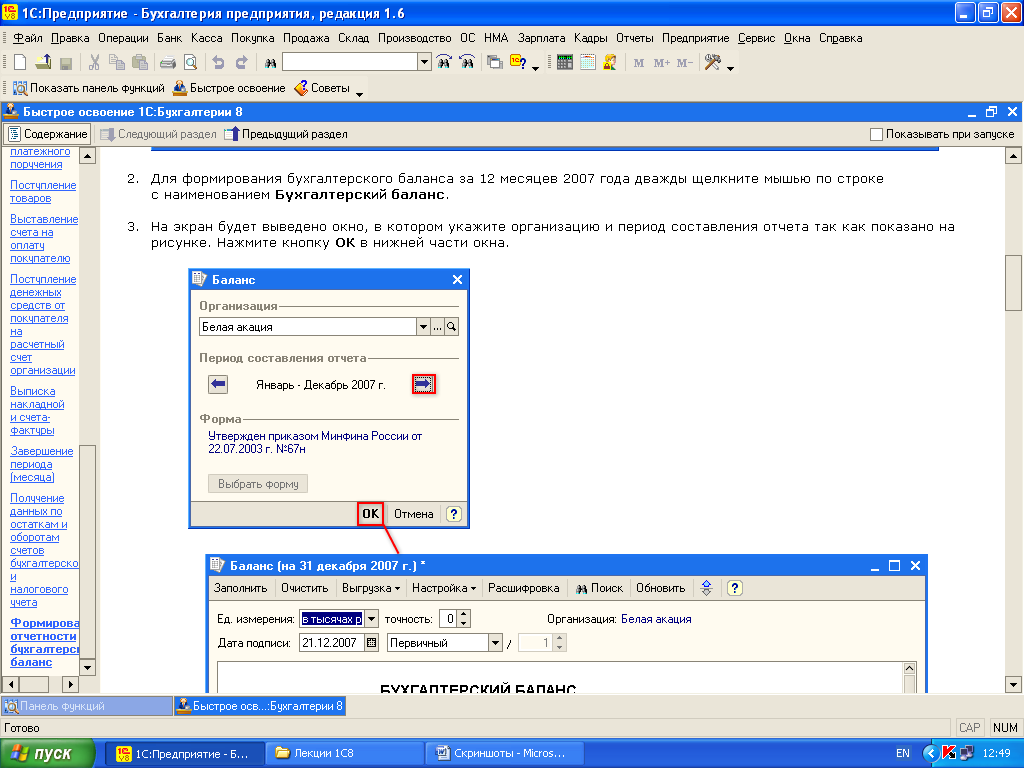Open Print Preview from toolbar
The image size is (1024, 768).
tap(190, 63)
